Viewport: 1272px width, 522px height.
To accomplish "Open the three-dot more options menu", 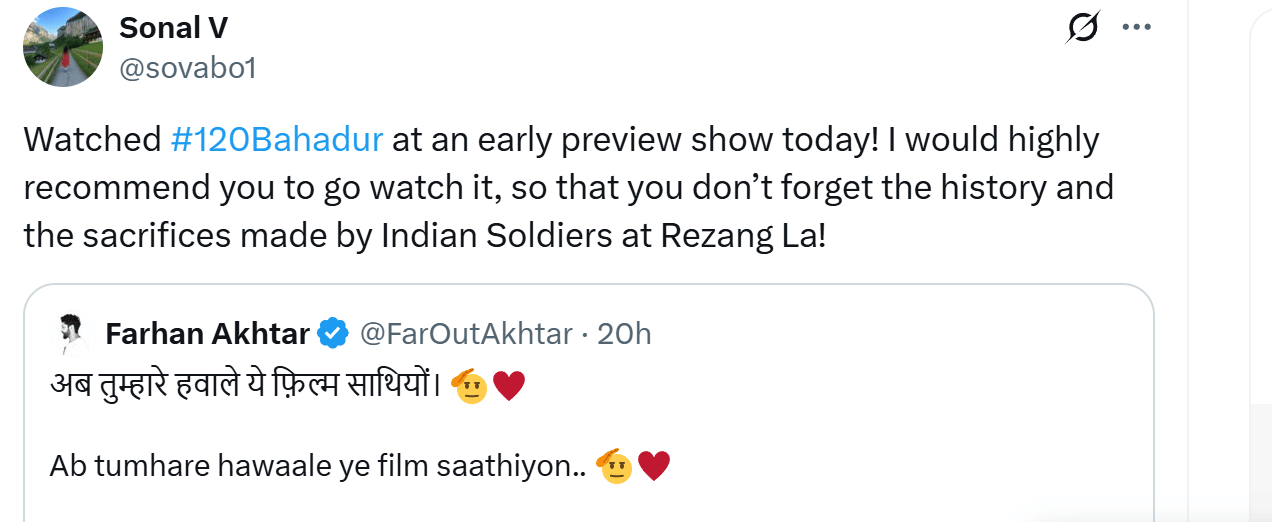I will click(x=1137, y=28).
